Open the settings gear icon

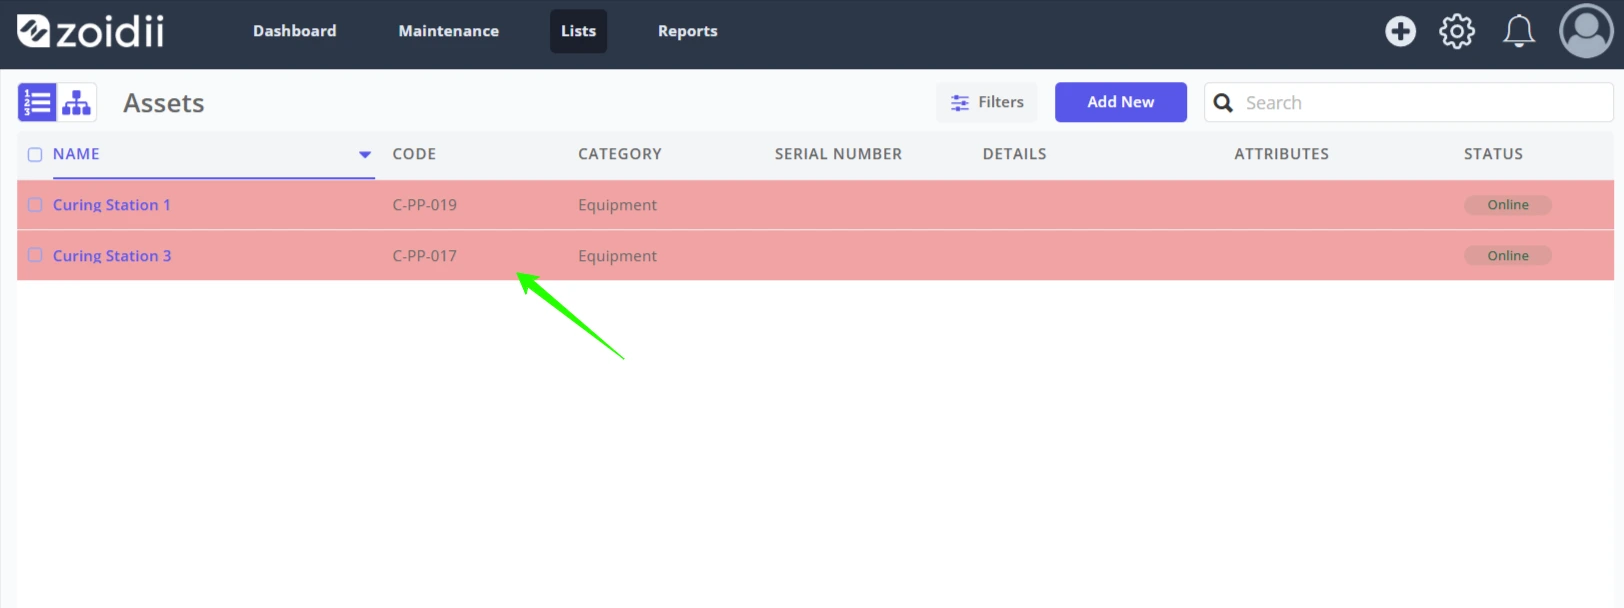click(1457, 31)
